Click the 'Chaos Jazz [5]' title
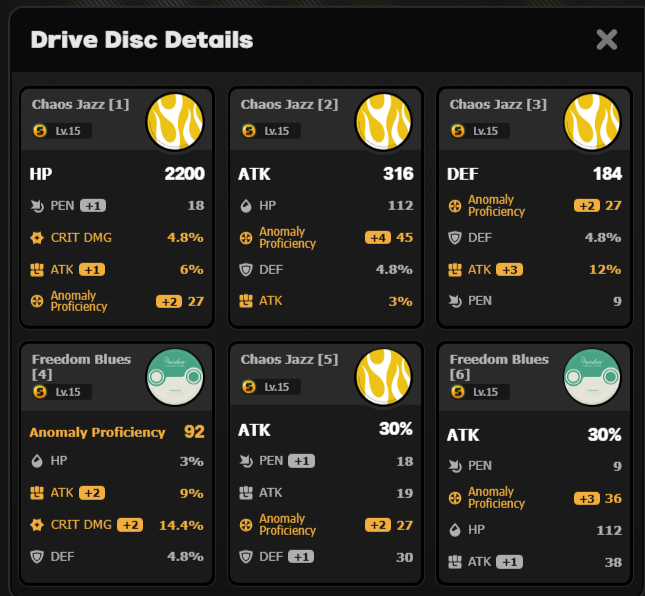 [x=290, y=359]
